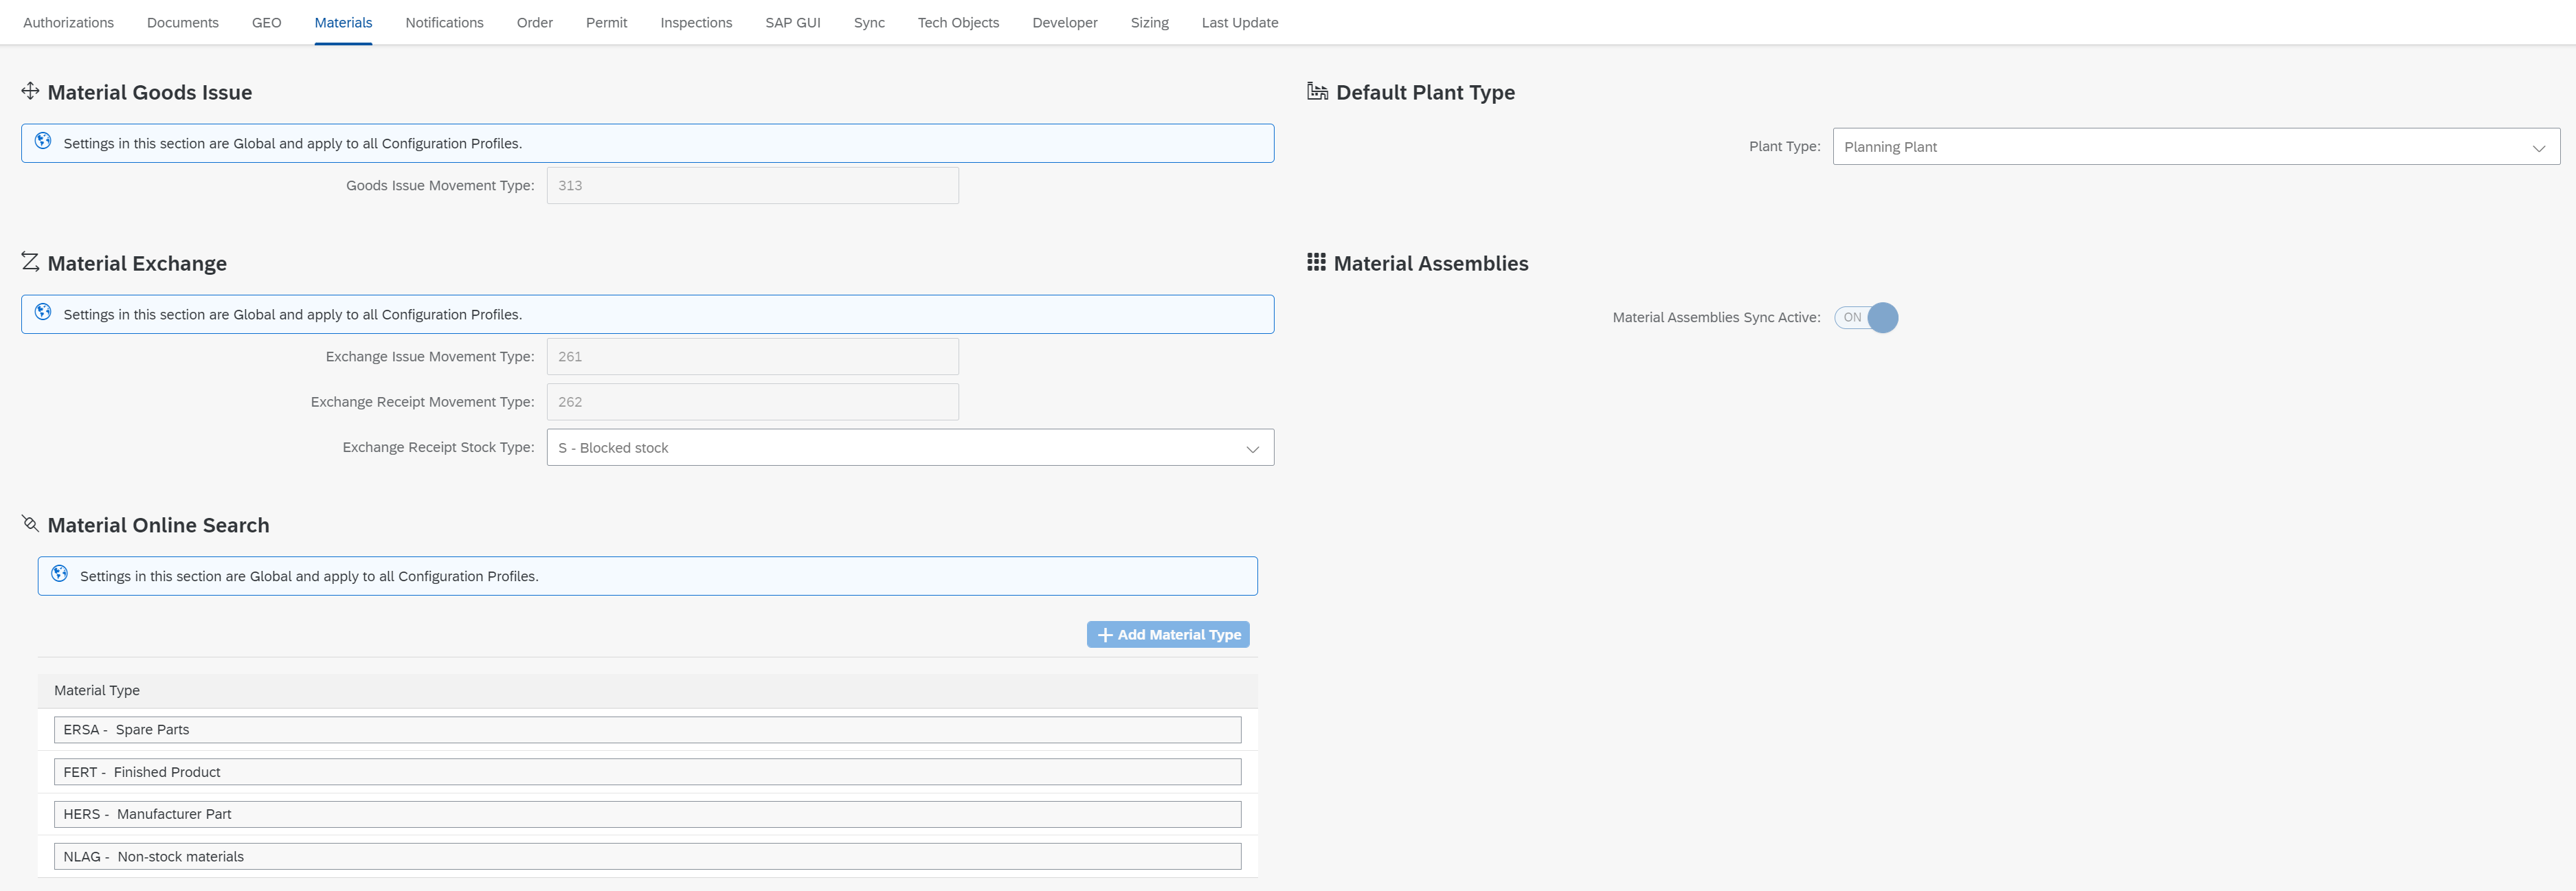The height and width of the screenshot is (891, 2576).
Task: Click the Material Assemblies grid icon
Action: 1316,262
